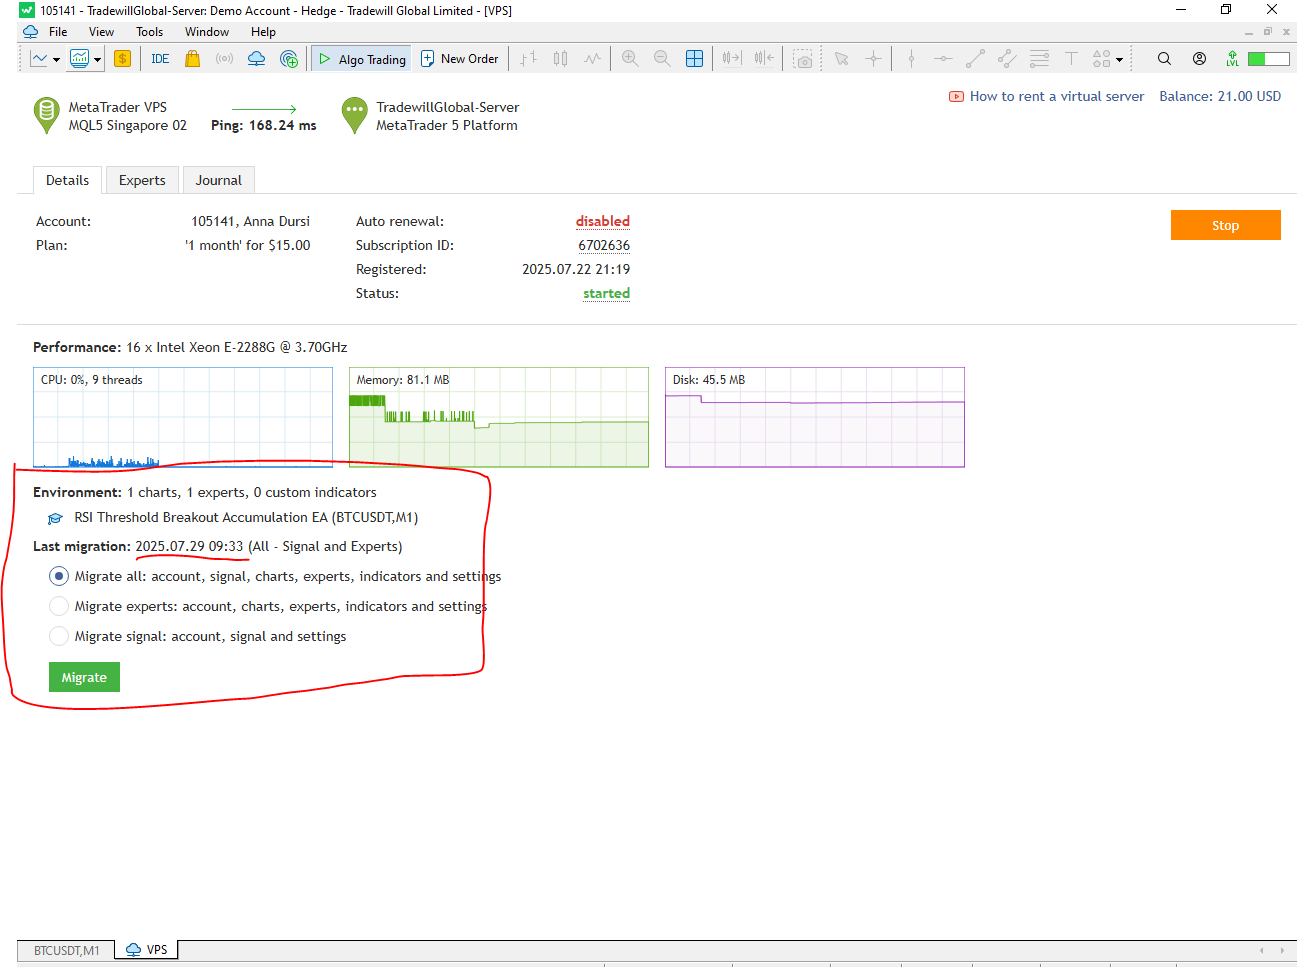Image resolution: width=1297 pixels, height=967 pixels.
Task: Click the green Migrate button
Action: [x=84, y=677]
